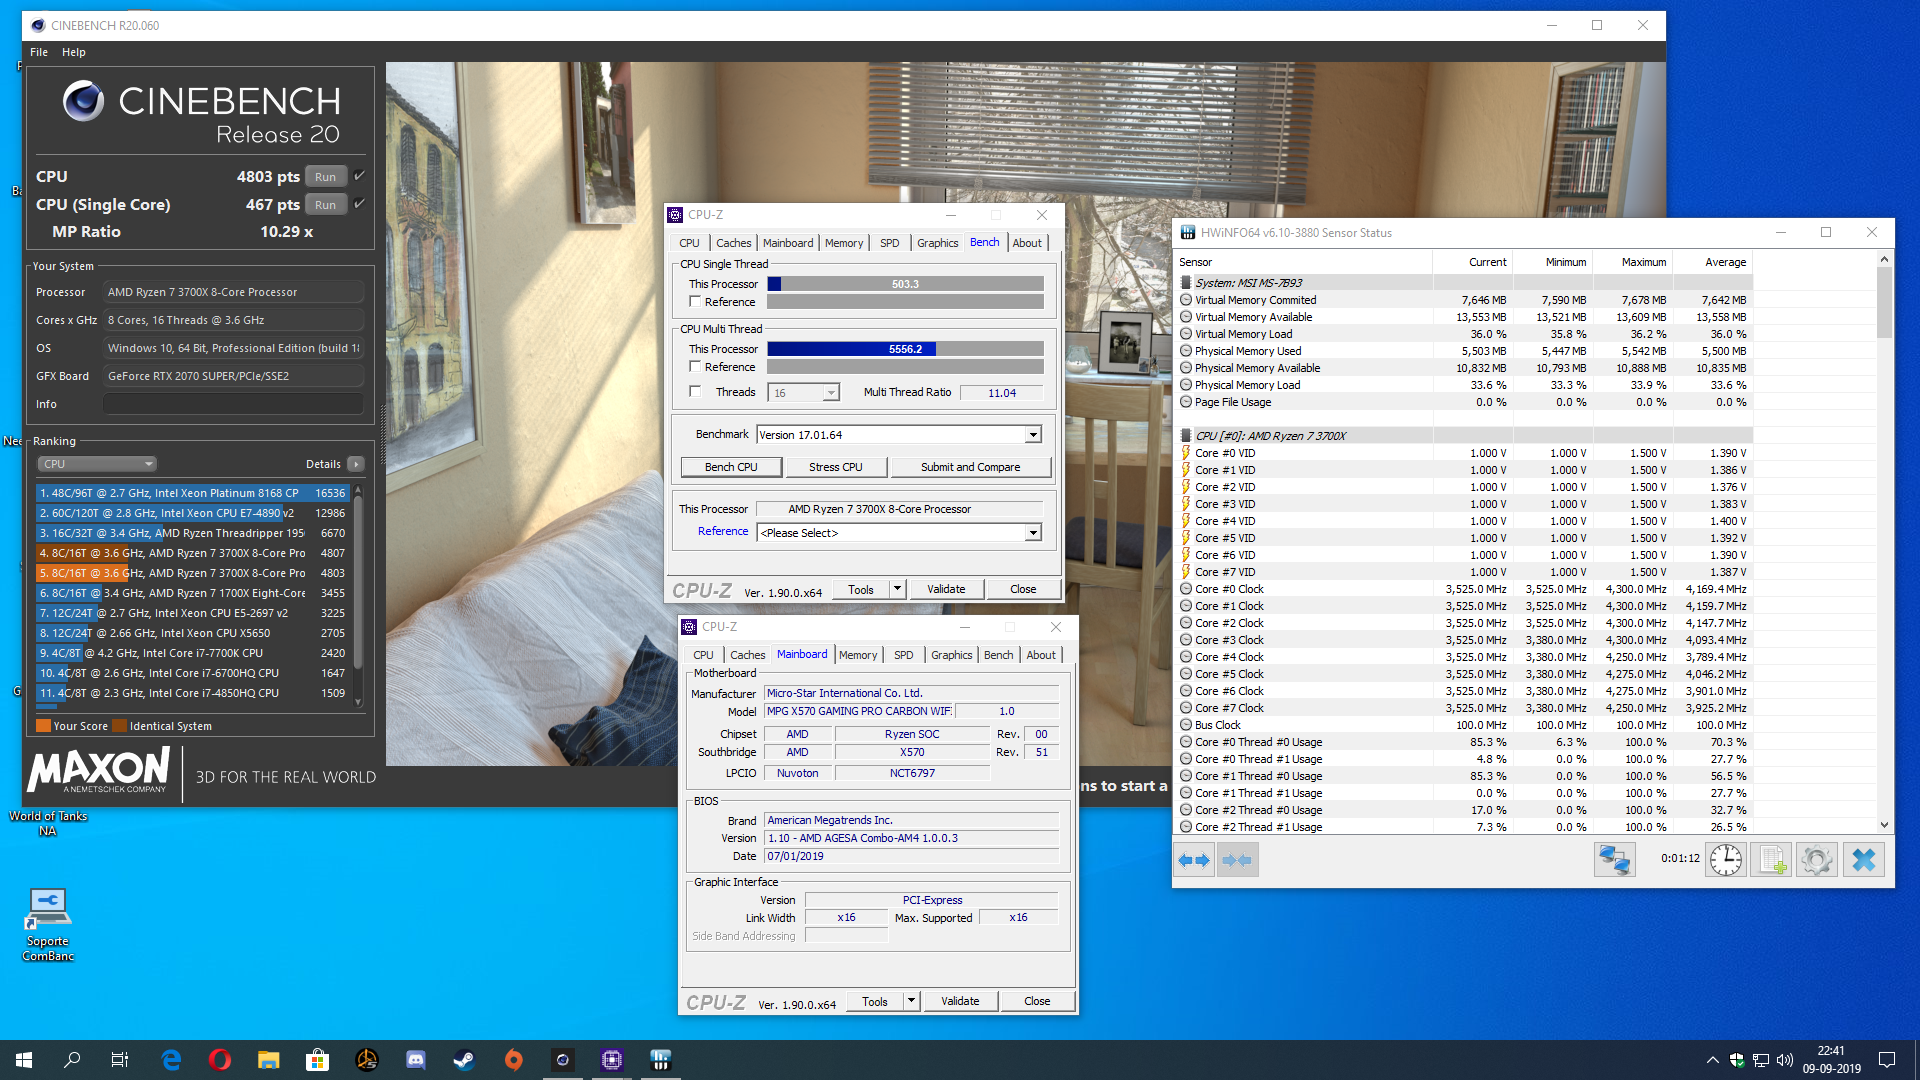
Task: Show hidden system tray icons
Action: pos(1712,1060)
